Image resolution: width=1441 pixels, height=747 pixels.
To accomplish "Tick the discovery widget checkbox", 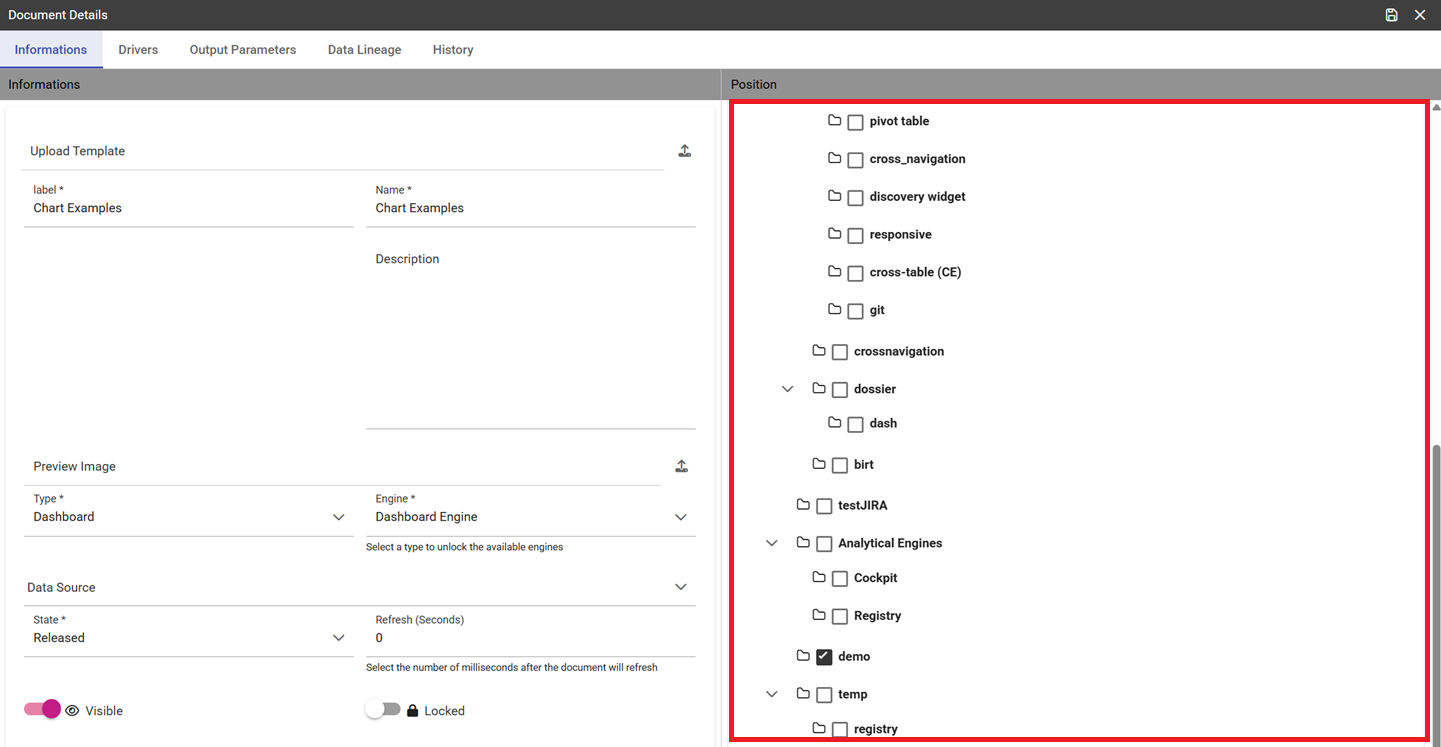I will (x=855, y=198).
